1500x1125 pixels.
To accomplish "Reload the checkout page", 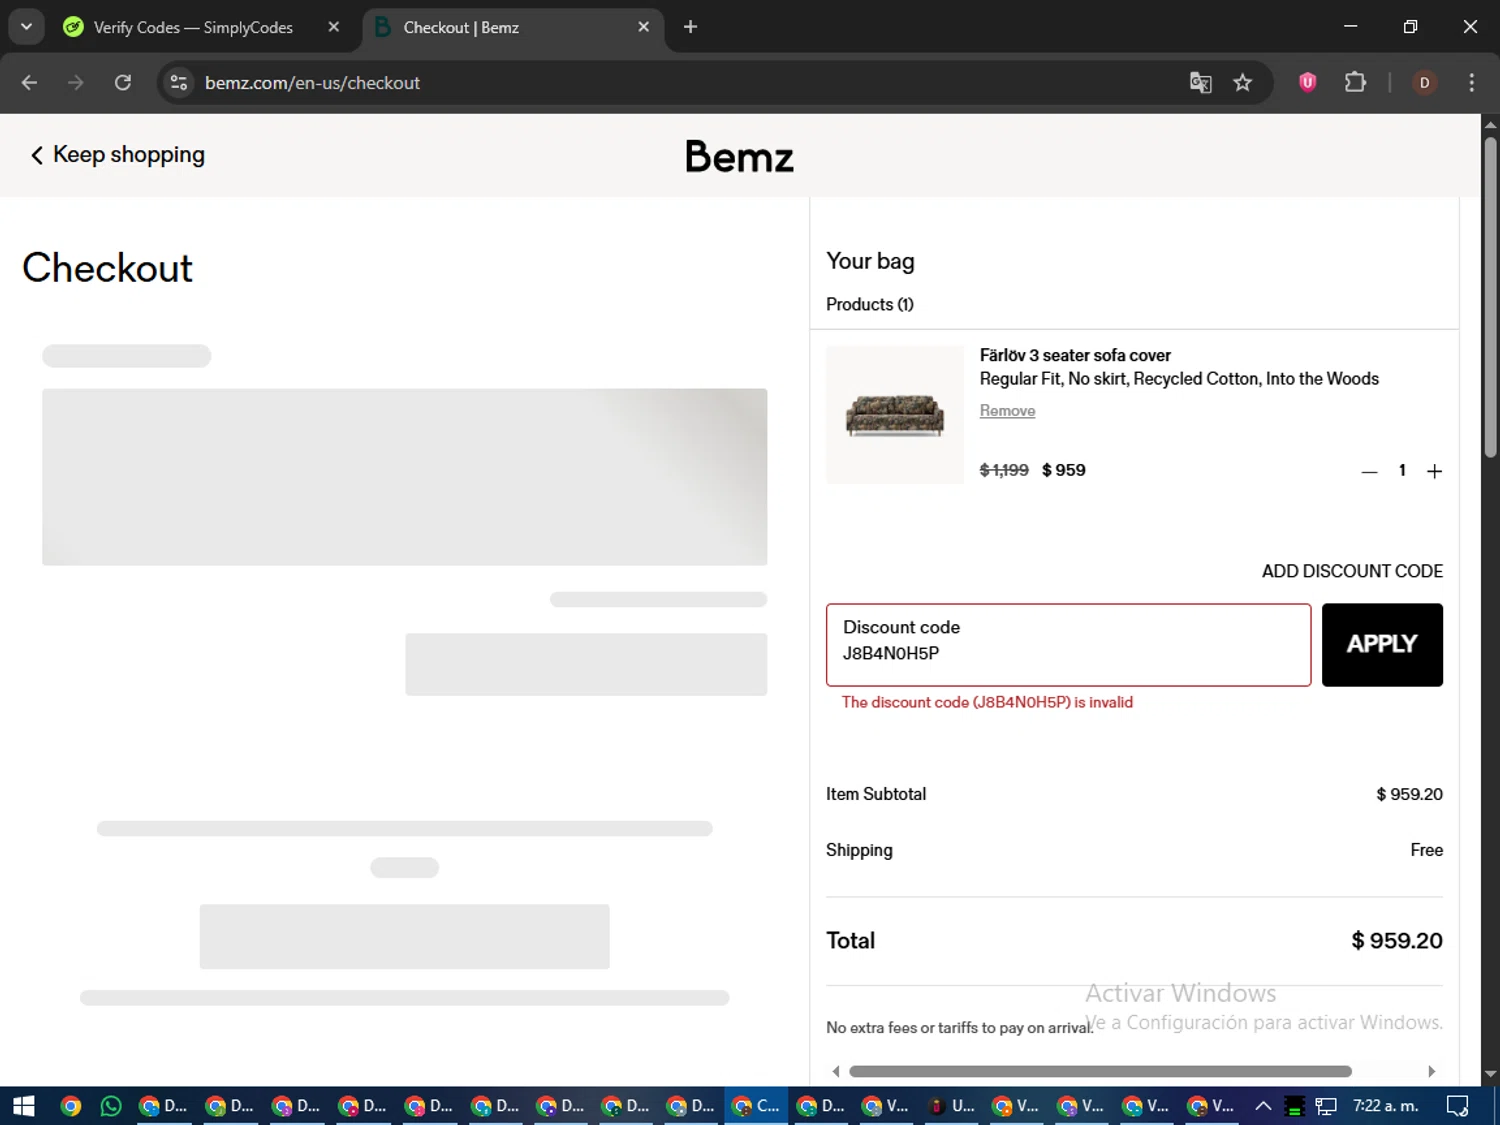I will tap(123, 83).
